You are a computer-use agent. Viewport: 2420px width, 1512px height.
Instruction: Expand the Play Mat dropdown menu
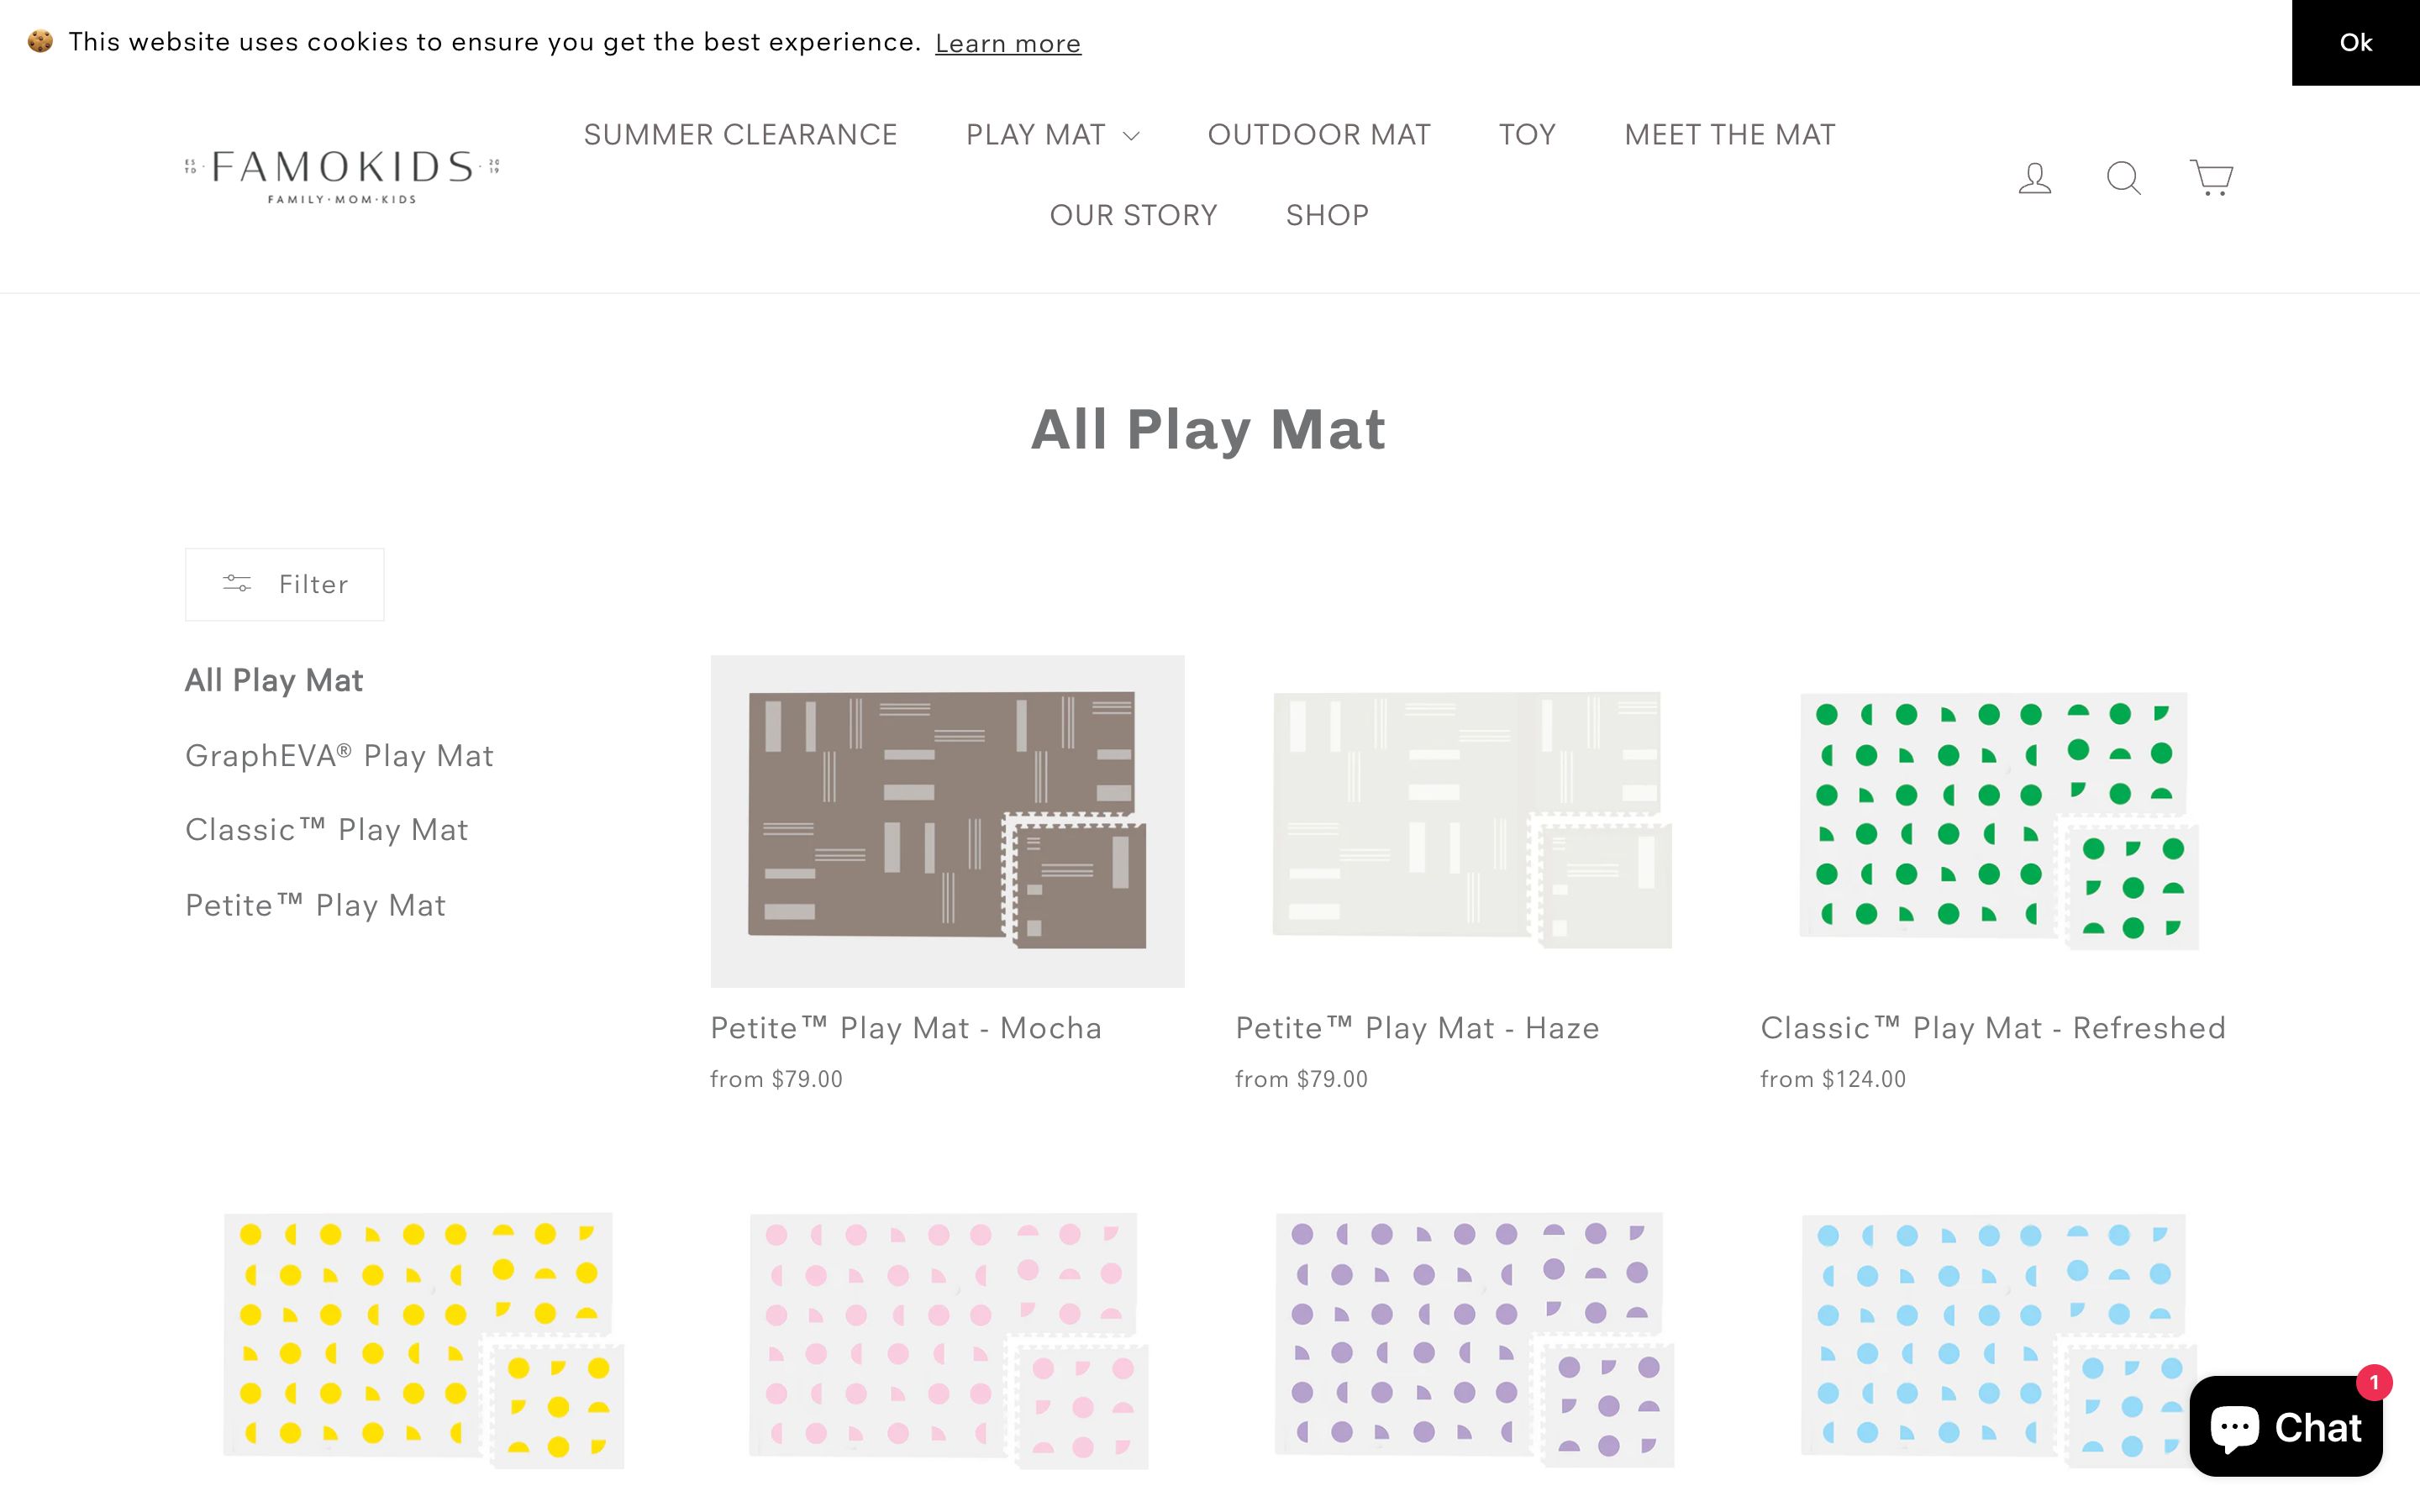click(x=1052, y=135)
